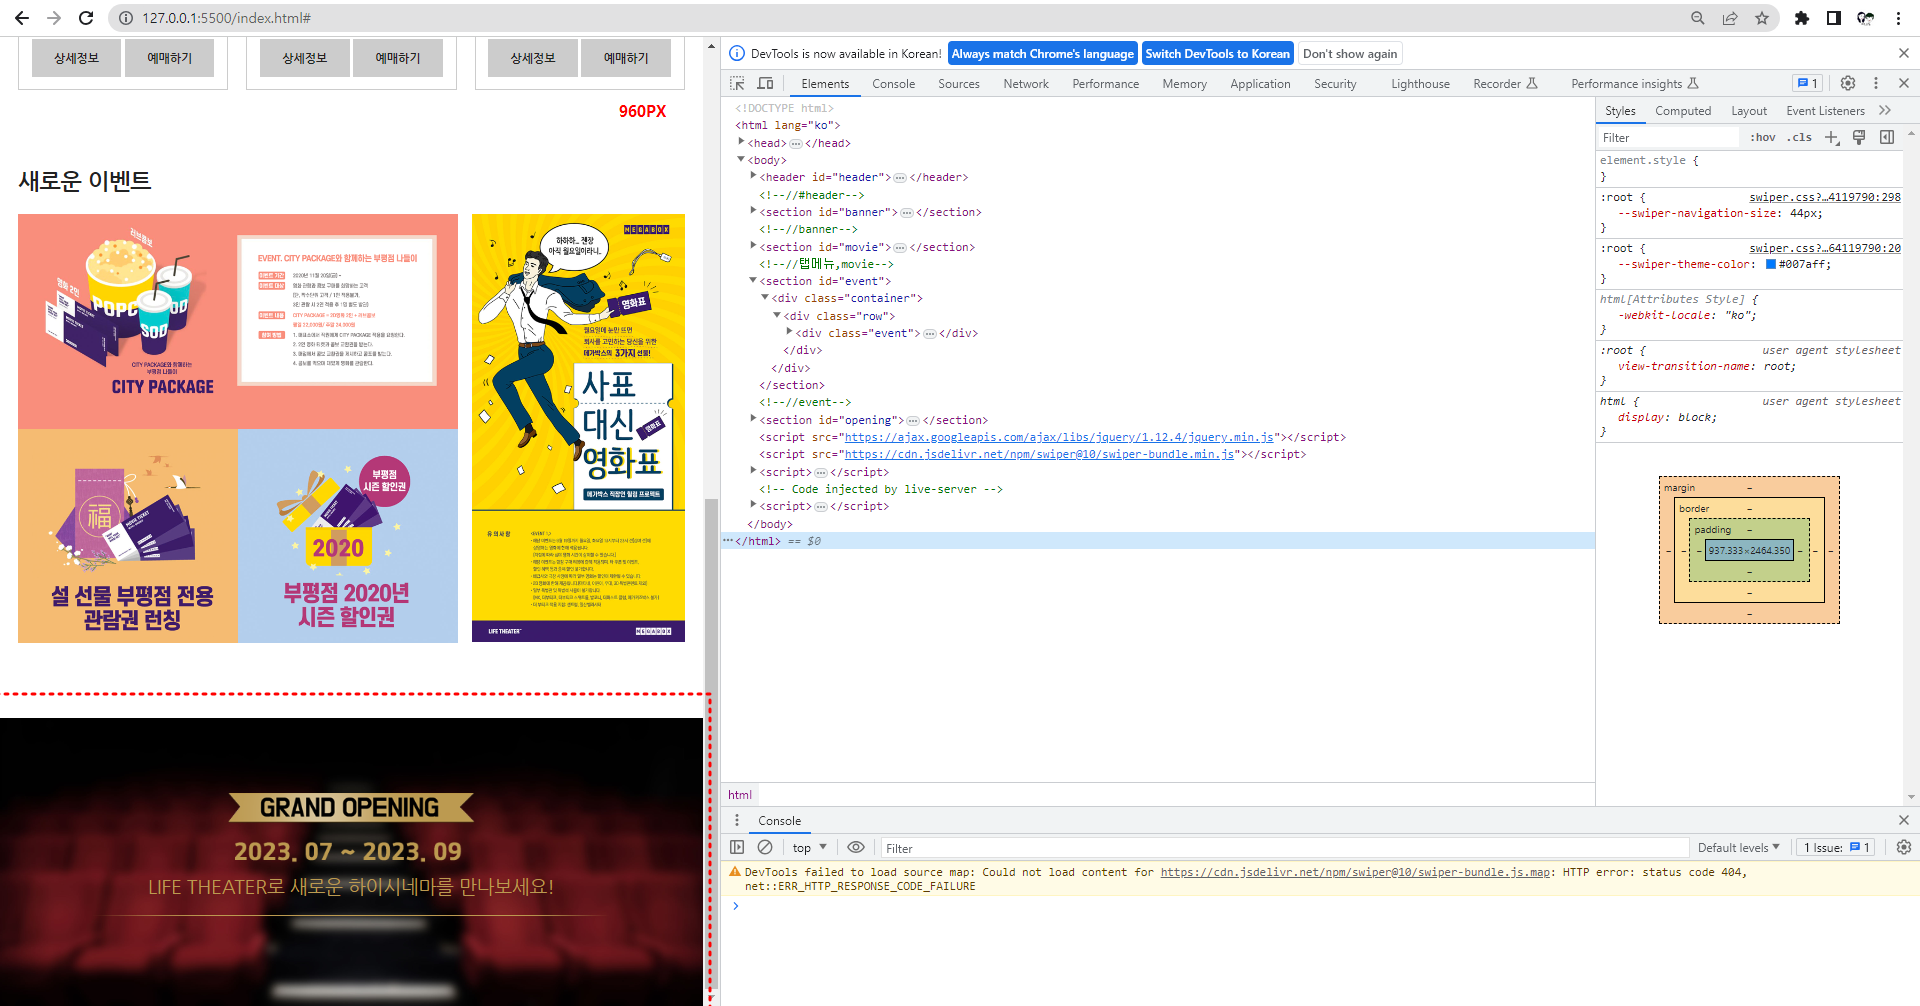The height and width of the screenshot is (1006, 1920).
Task: Open the jquery.min.js script link
Action: (x=1059, y=437)
